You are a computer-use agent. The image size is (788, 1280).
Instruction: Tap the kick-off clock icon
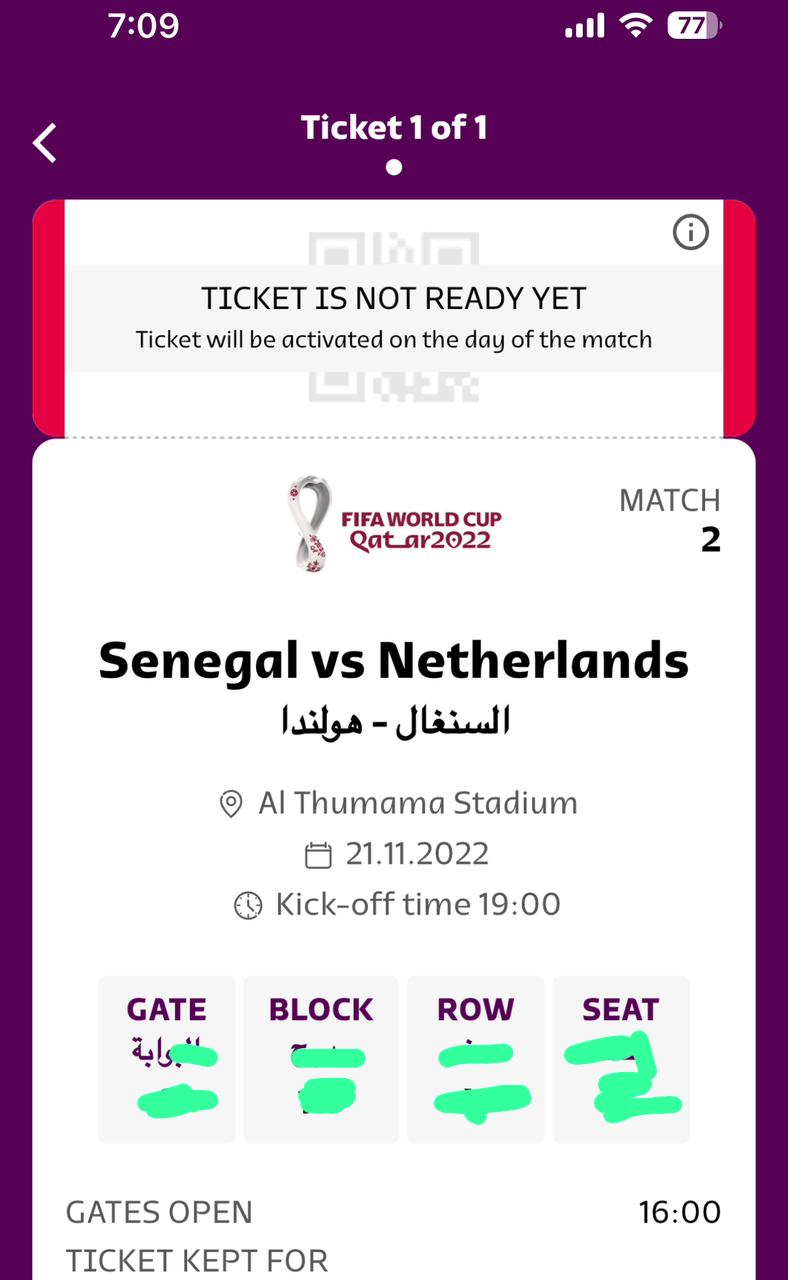pos(247,906)
